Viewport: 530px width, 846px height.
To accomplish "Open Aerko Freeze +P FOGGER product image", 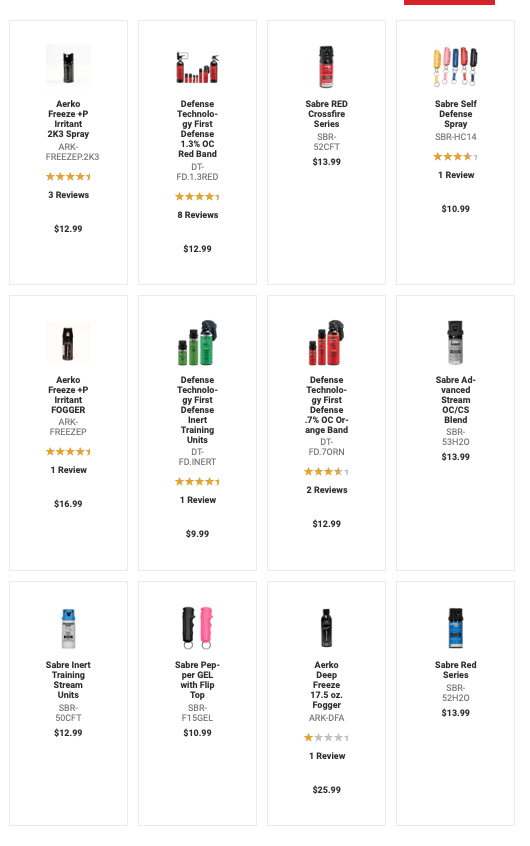I will (68, 343).
